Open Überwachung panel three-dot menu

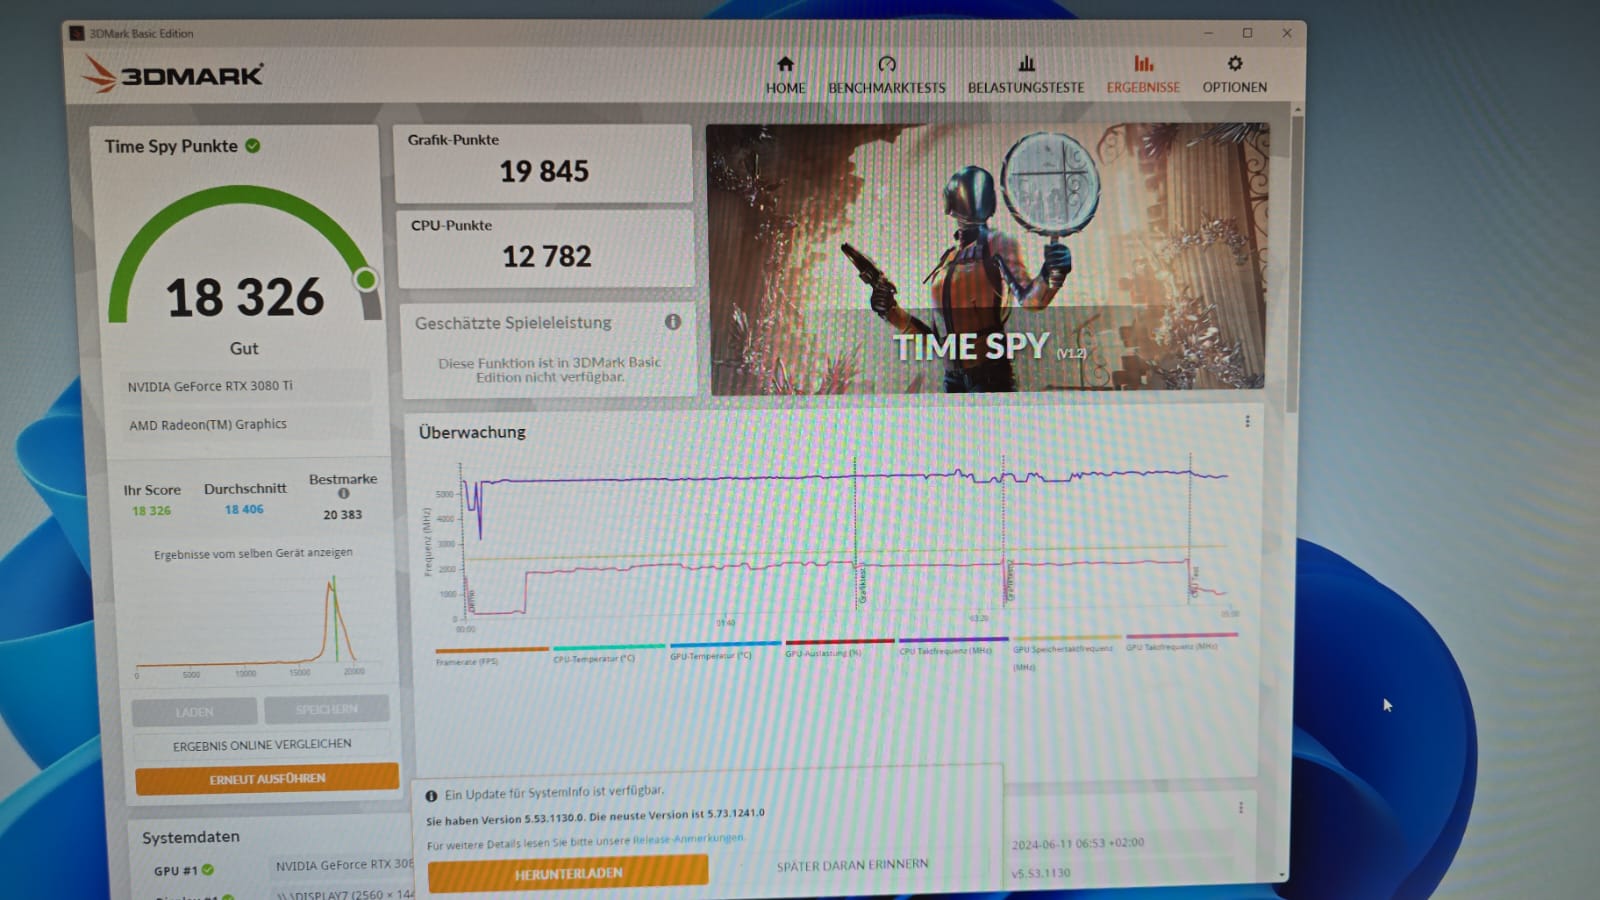[x=1247, y=421]
